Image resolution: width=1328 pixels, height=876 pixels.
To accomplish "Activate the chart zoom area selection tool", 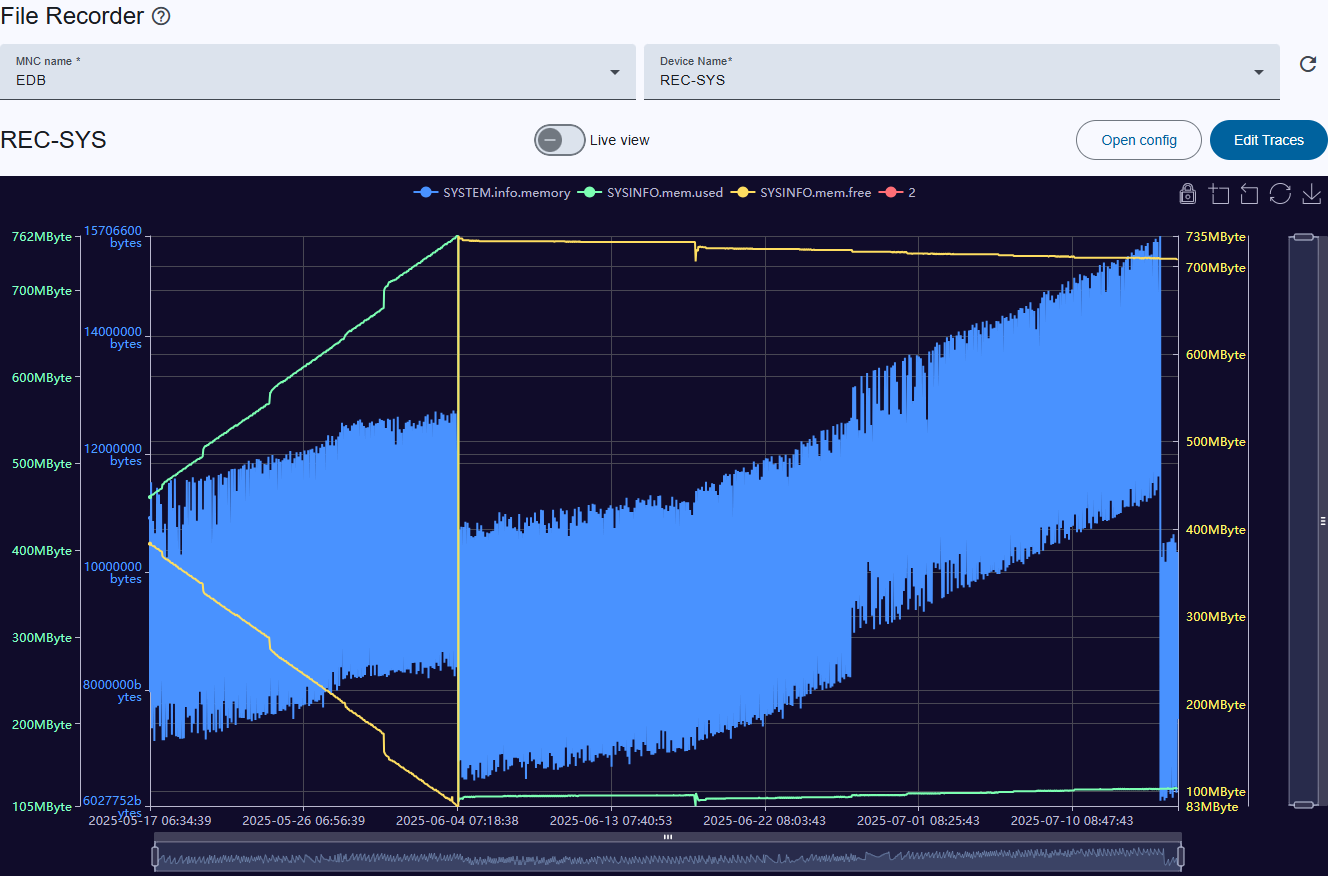I will (1218, 193).
